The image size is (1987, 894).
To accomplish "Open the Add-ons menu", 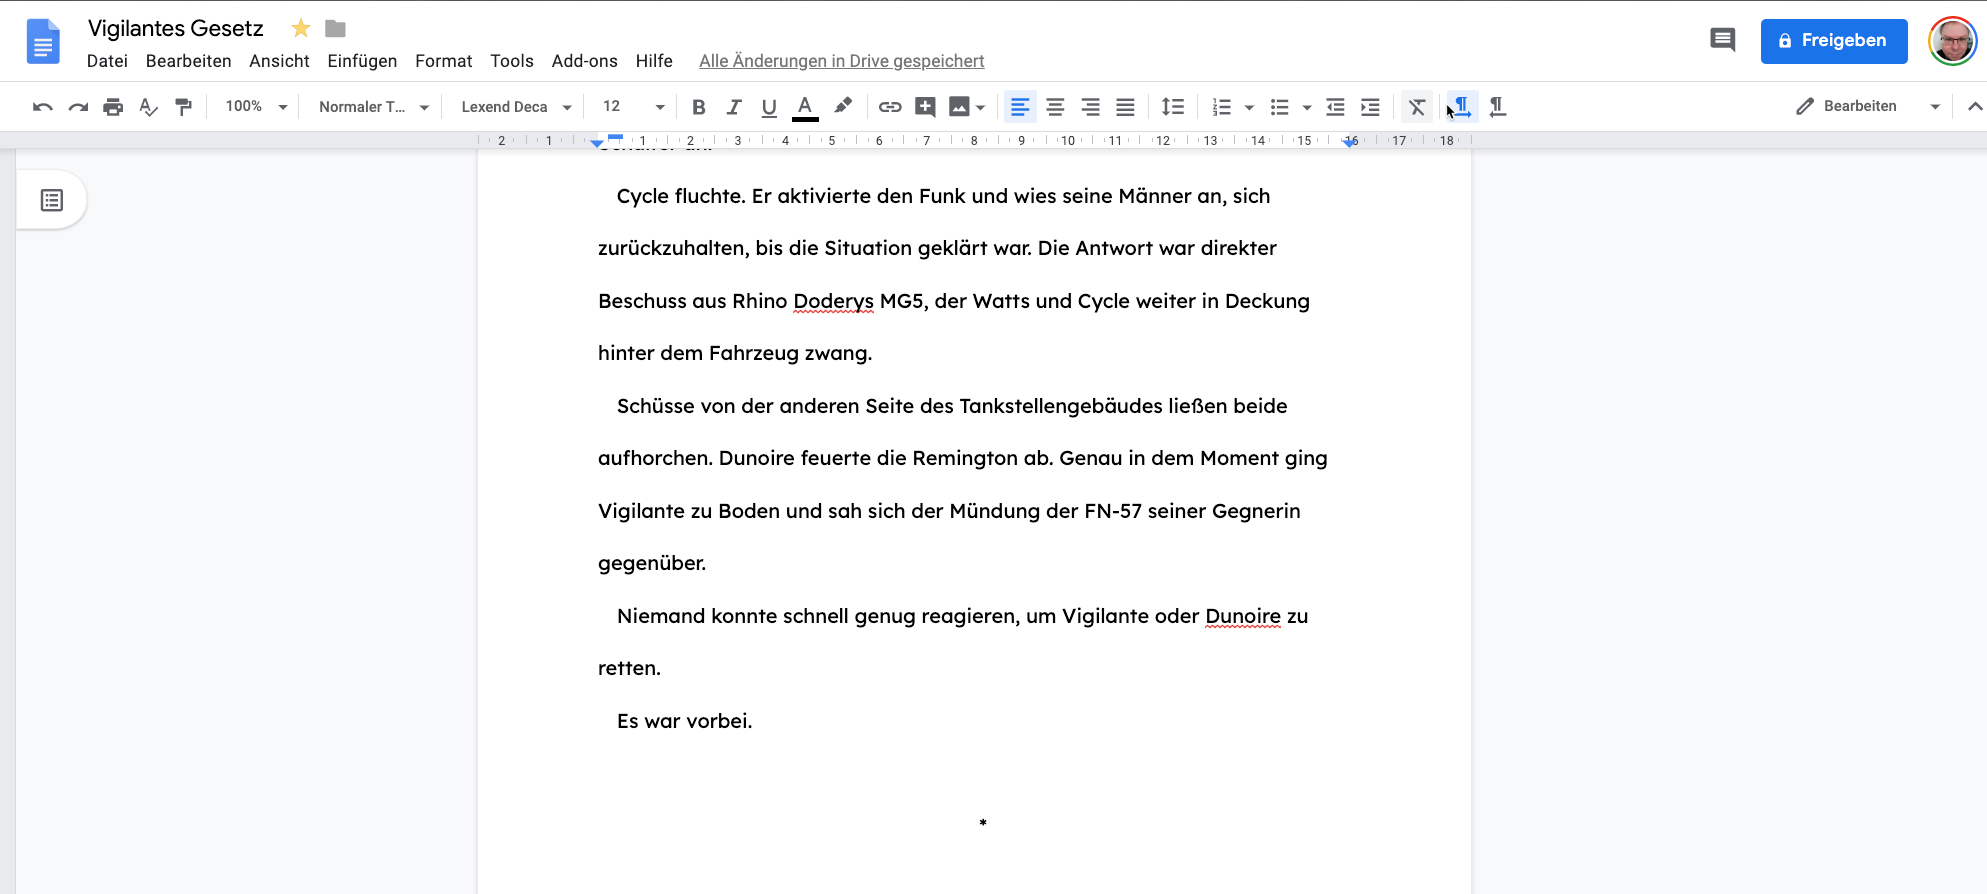I will click(x=584, y=61).
